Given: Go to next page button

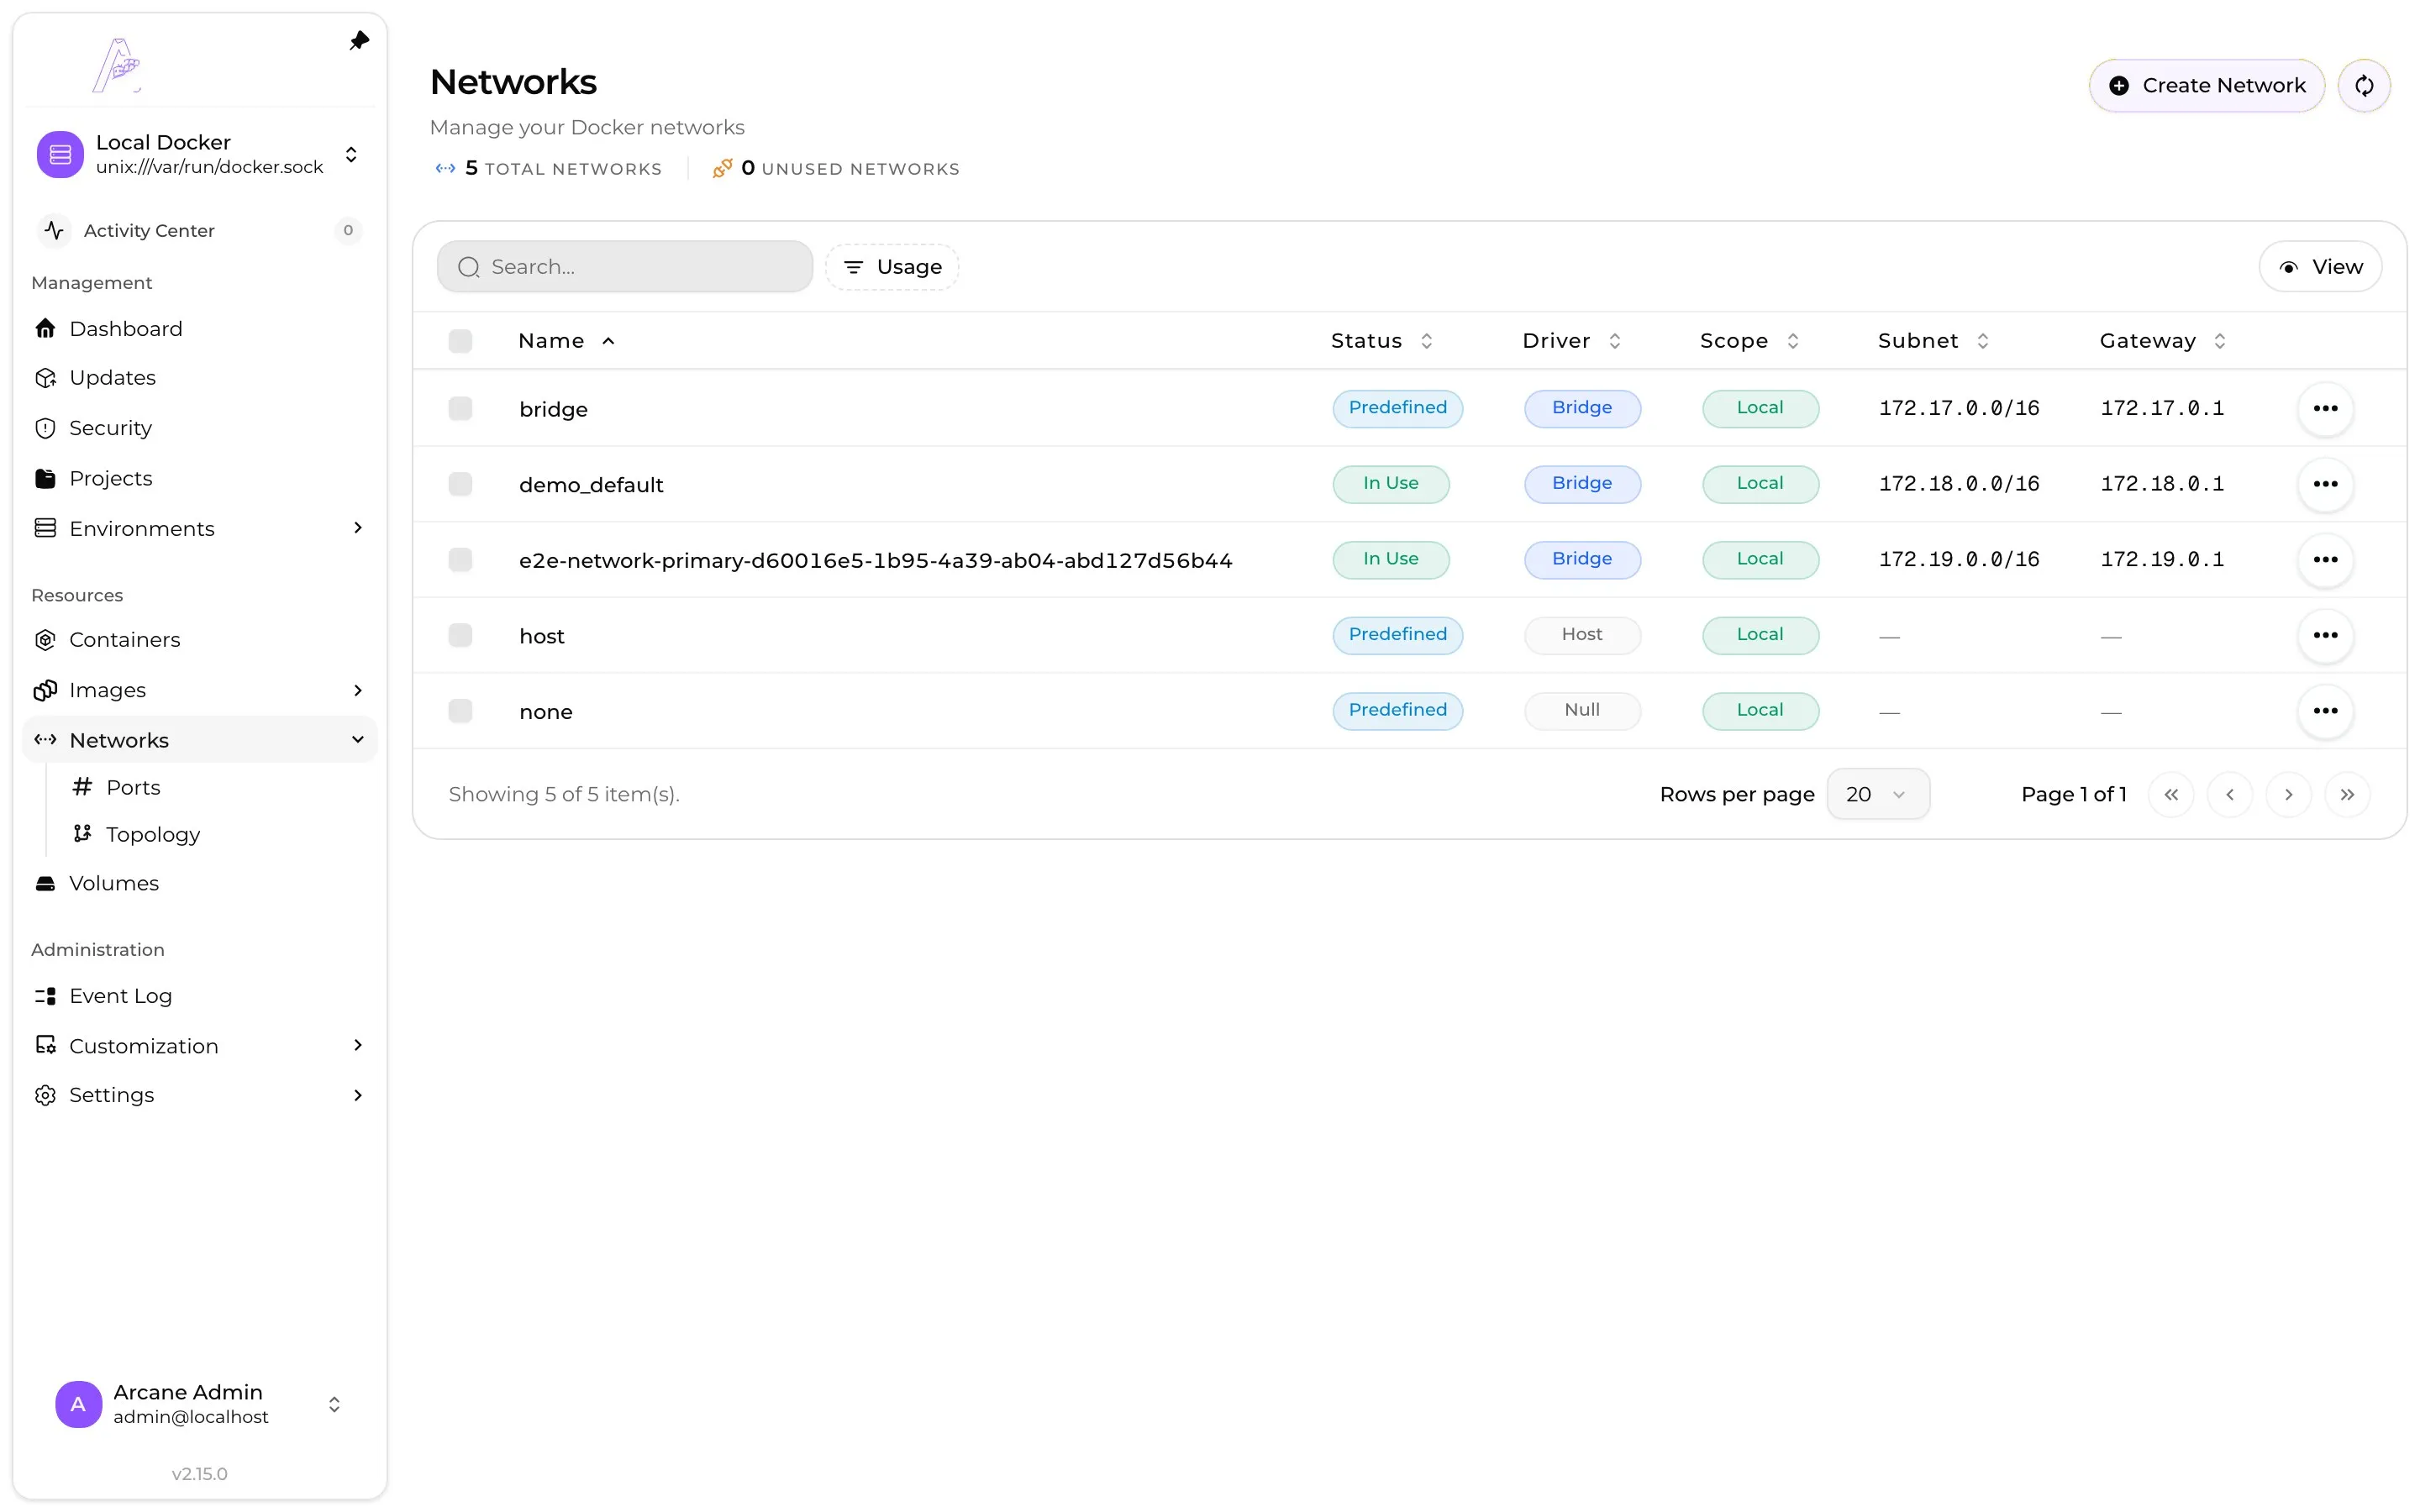Looking at the screenshot, I should (2288, 794).
